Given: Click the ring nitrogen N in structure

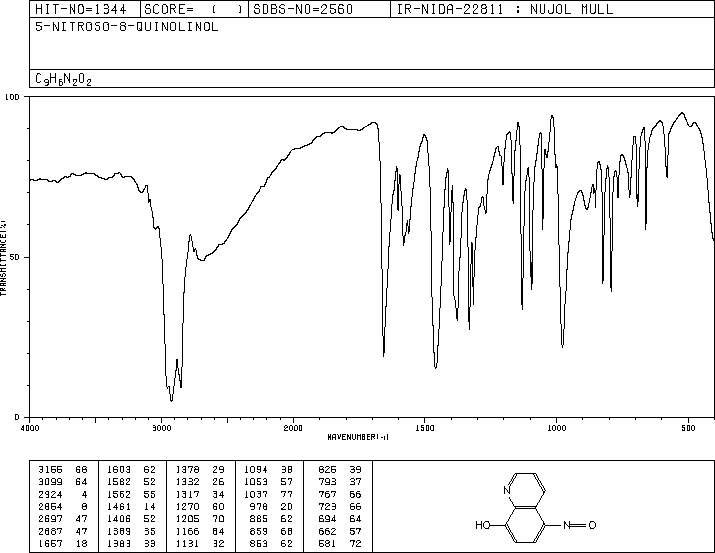Looking at the screenshot, I should (x=507, y=491).
